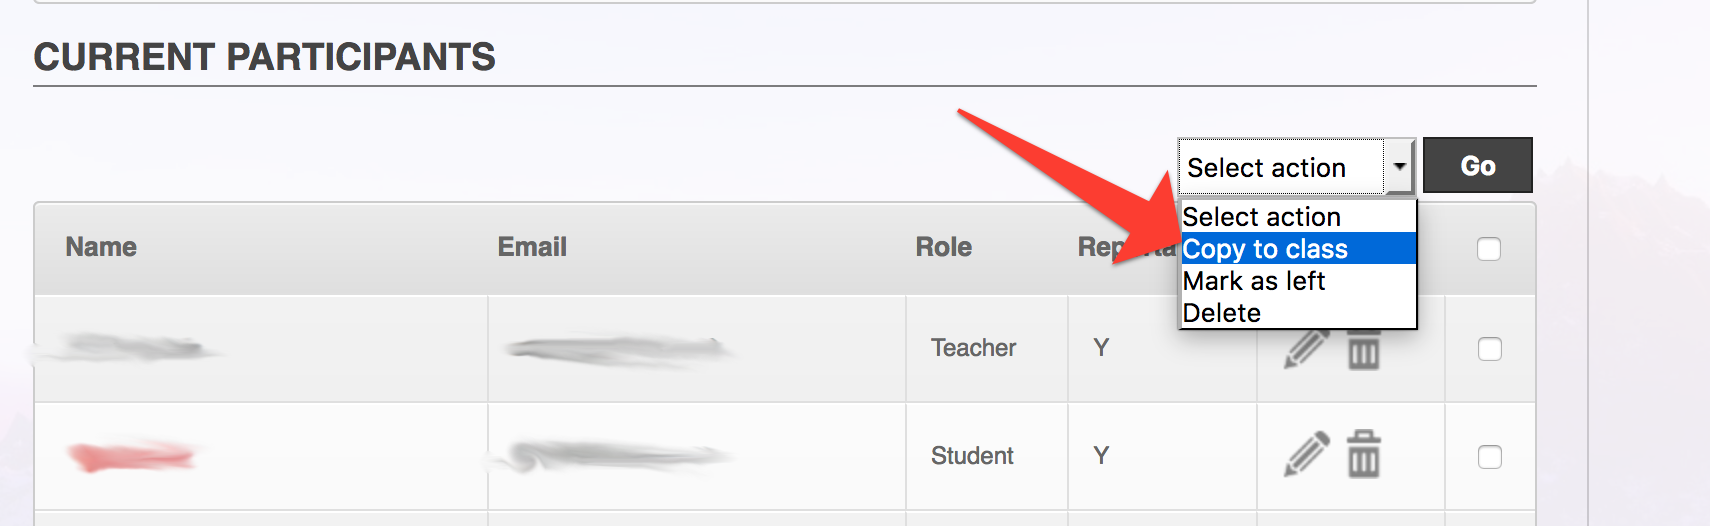Edit the Student participant with pencil icon
Viewport: 1710px width, 526px height.
click(1307, 454)
